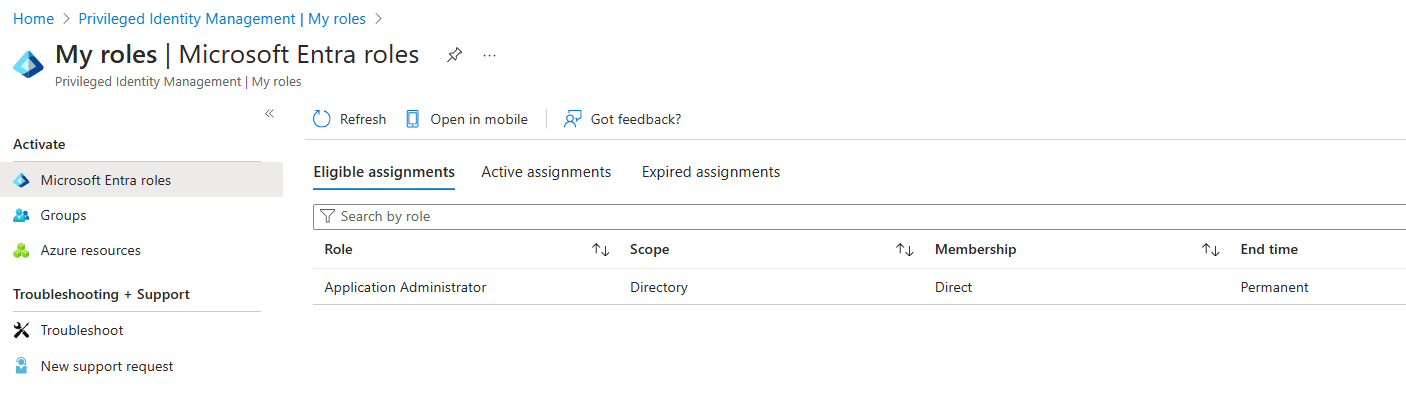Sort by Scope column arrows
The width and height of the screenshot is (1406, 399).
(x=905, y=250)
